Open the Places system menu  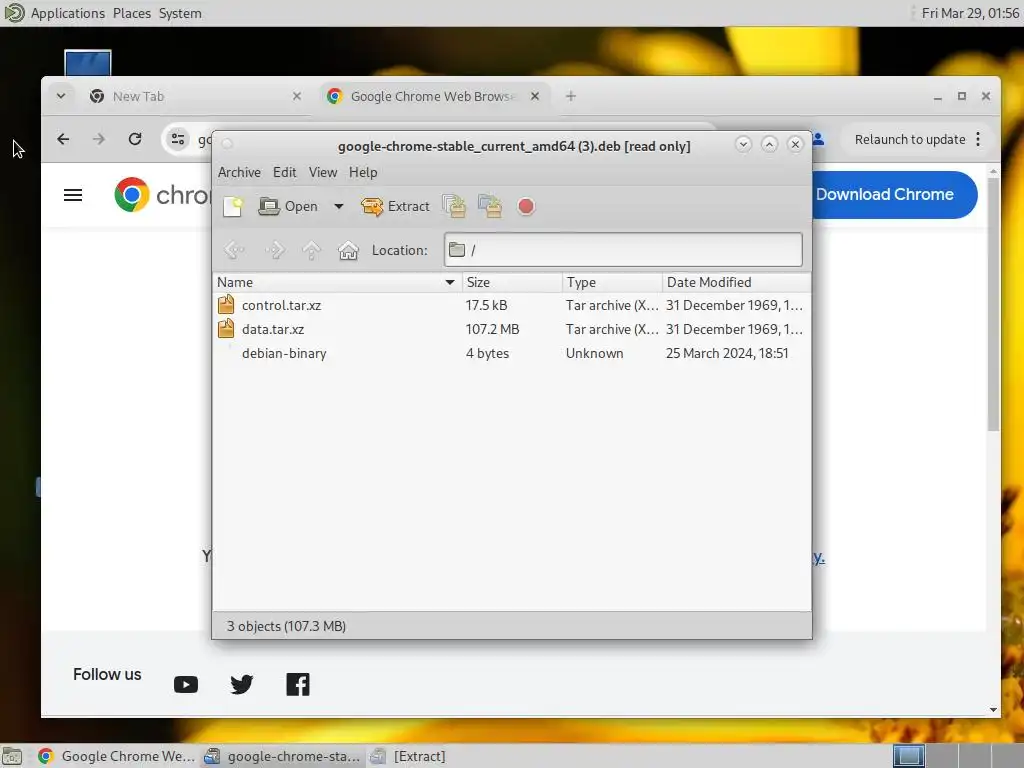click(131, 13)
